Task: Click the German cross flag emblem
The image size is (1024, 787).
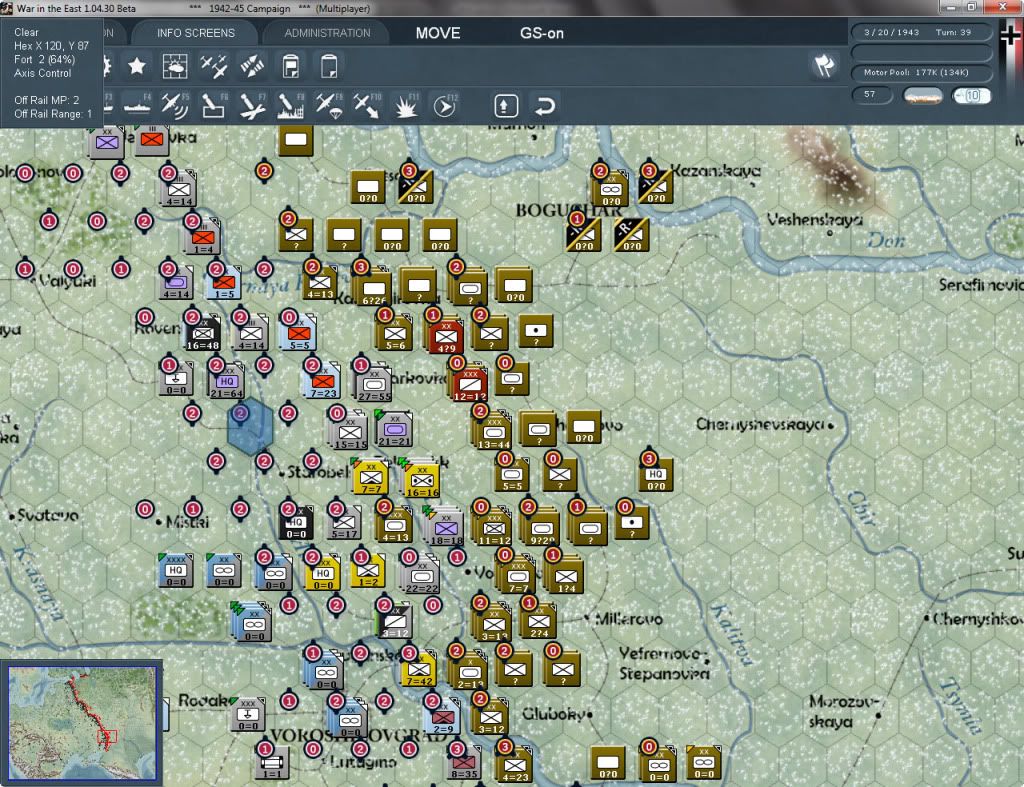Action: pos(1010,36)
